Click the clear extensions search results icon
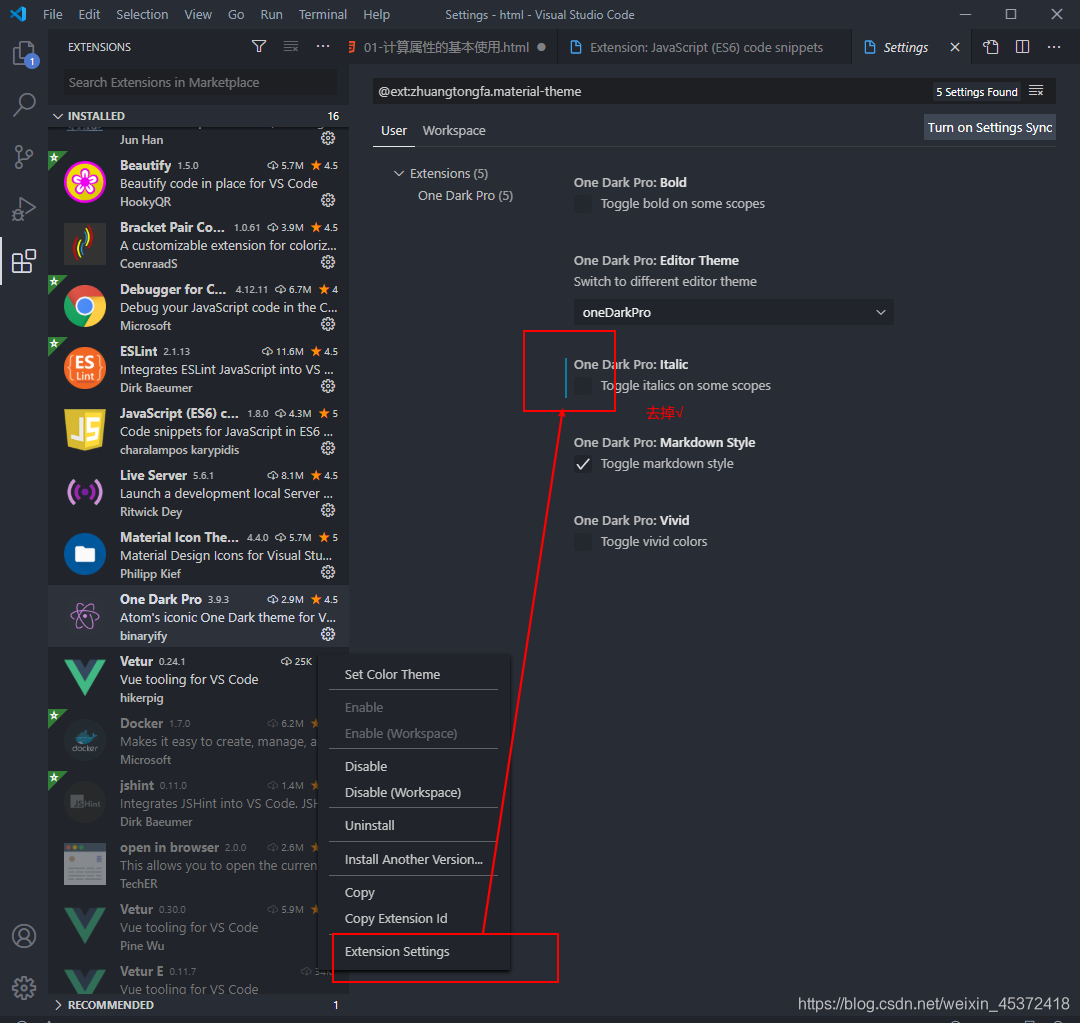Image resolution: width=1080 pixels, height=1023 pixels. point(291,46)
